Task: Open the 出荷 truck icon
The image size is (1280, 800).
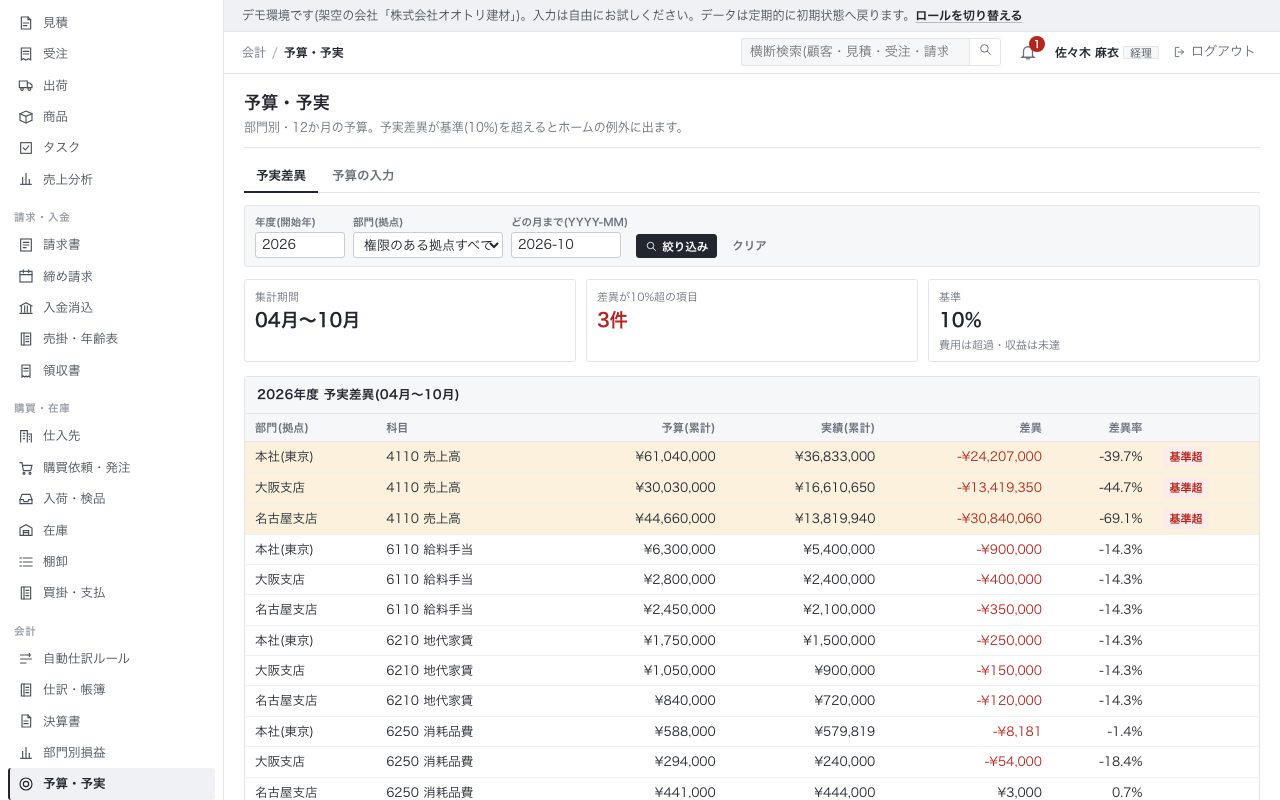Action: [26, 86]
